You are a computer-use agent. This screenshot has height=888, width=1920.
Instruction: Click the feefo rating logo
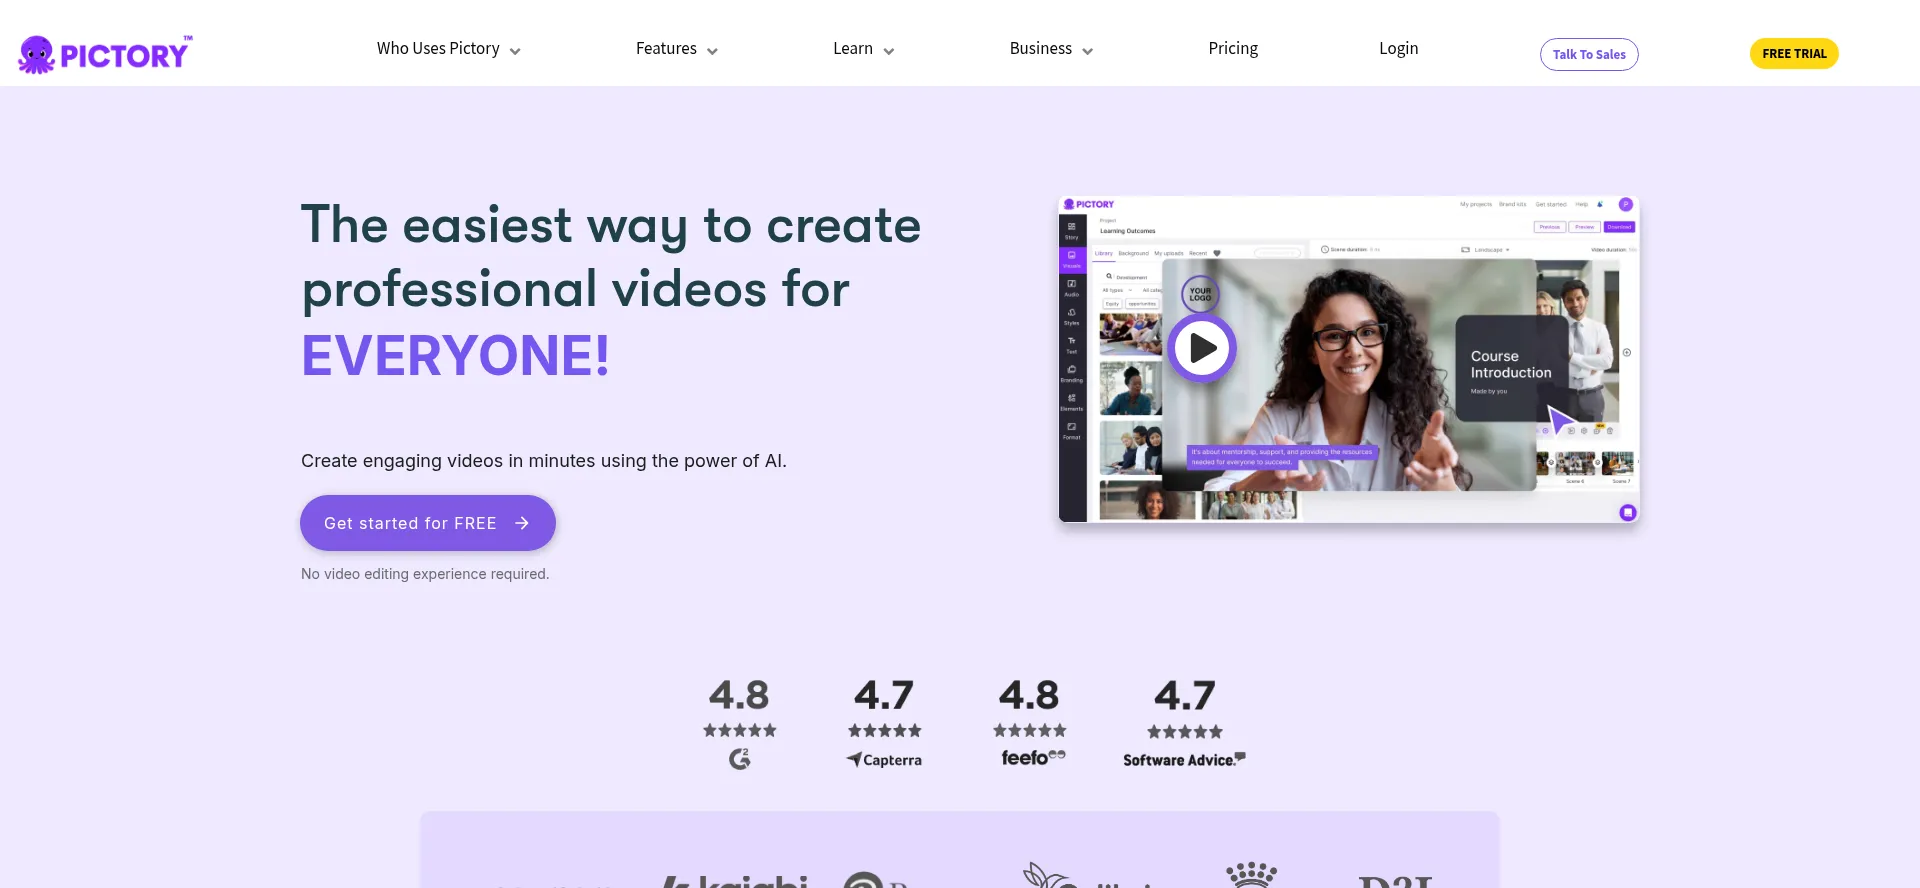point(1033,758)
